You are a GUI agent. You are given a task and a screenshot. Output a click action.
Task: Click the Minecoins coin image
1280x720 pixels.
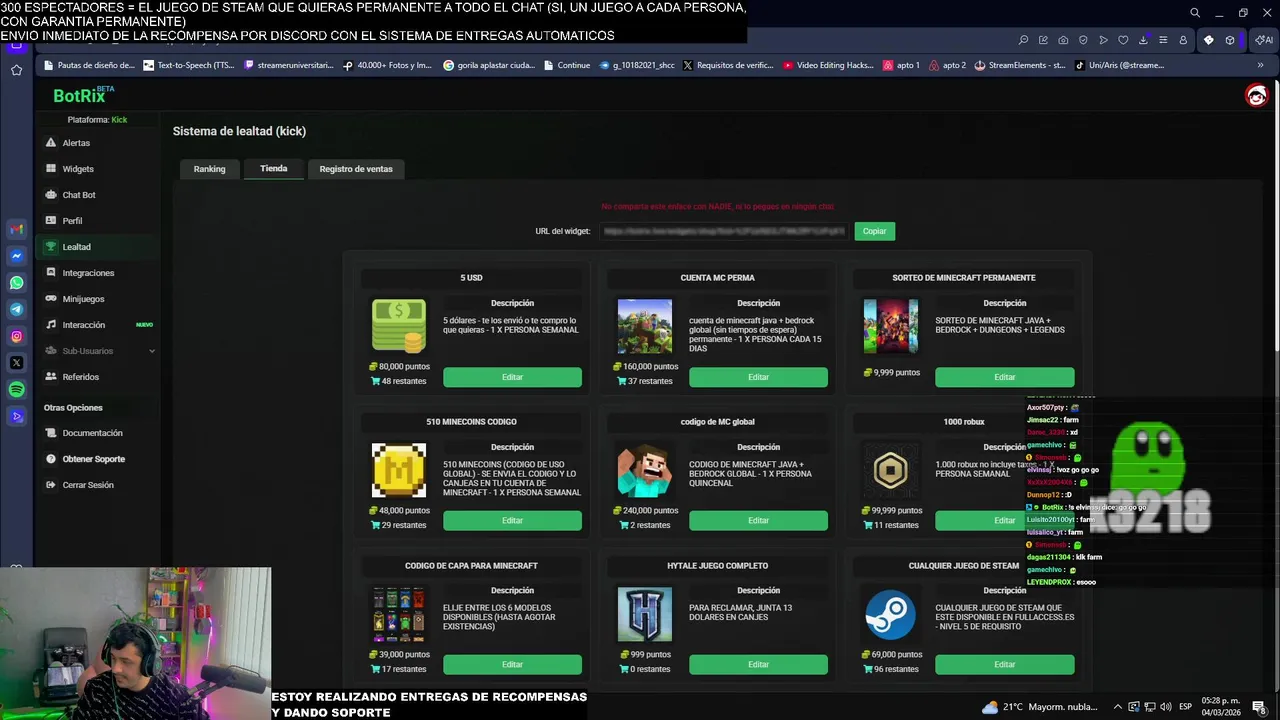click(398, 470)
